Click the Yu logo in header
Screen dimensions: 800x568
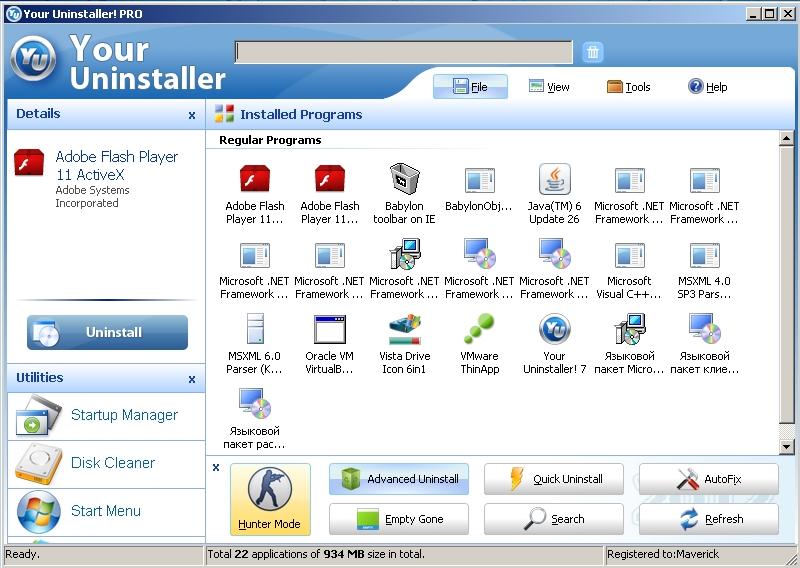[33, 58]
